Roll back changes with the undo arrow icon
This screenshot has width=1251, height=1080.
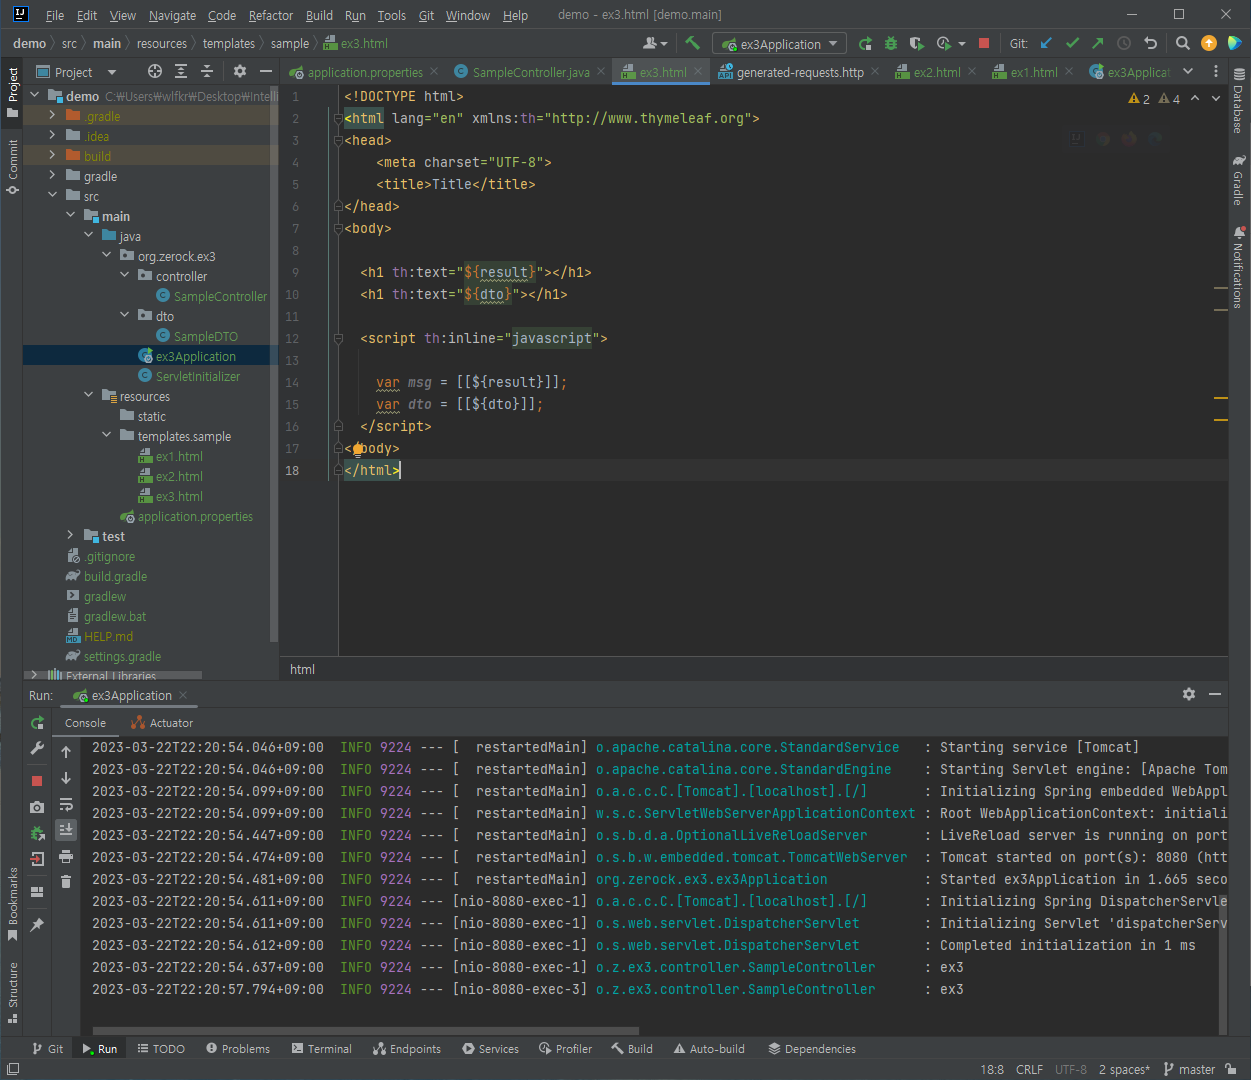tap(1150, 43)
